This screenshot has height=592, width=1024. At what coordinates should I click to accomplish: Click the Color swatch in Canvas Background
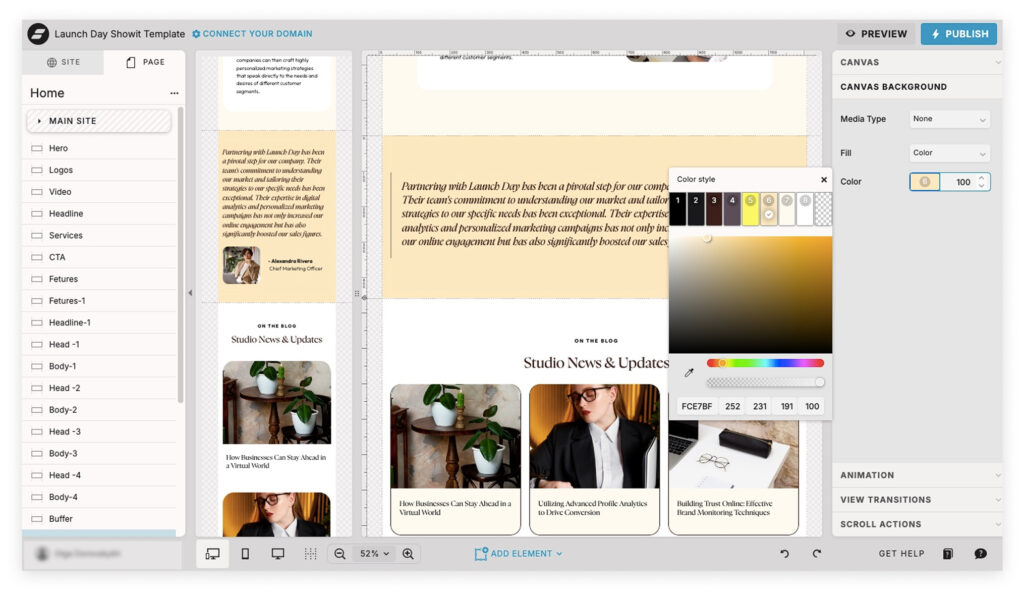pyautogui.click(x=925, y=182)
